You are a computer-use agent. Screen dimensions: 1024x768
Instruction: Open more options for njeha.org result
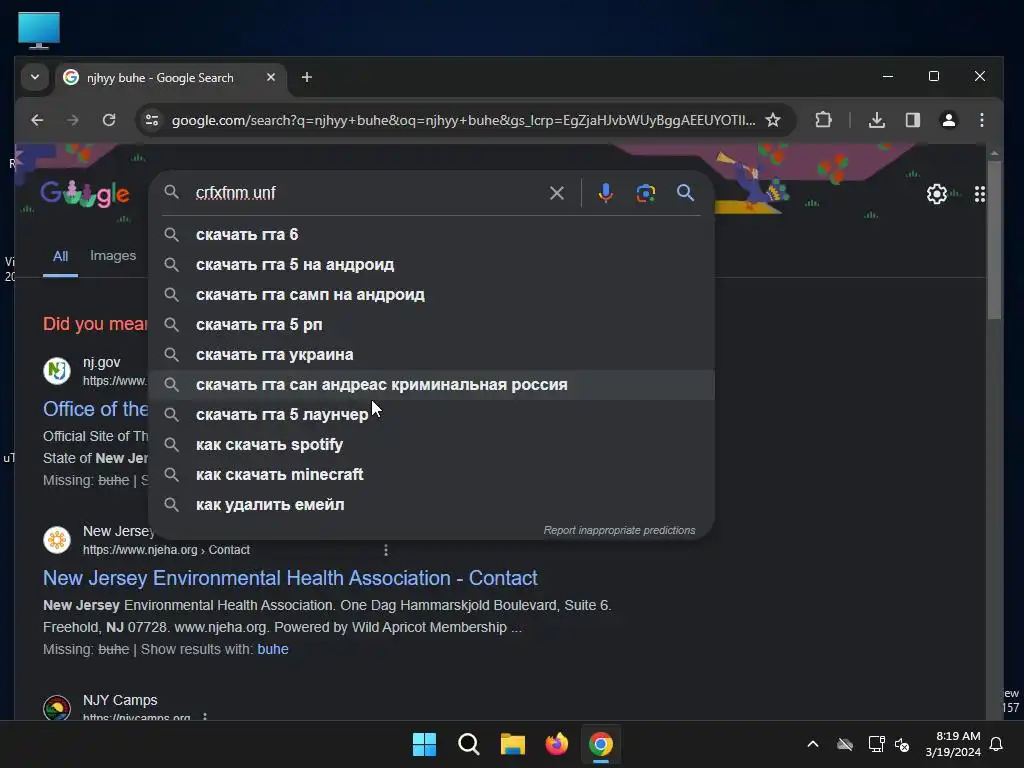tap(386, 550)
